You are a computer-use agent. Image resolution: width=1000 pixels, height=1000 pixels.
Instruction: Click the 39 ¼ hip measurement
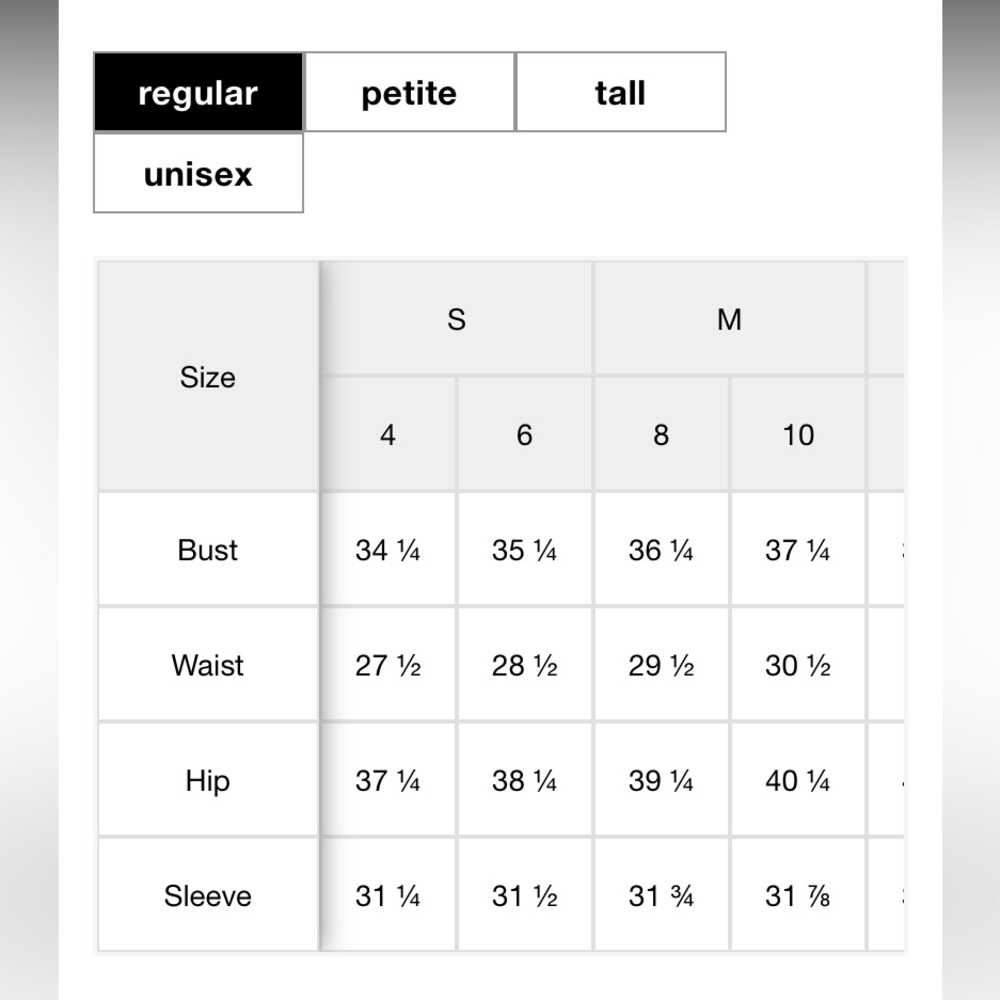click(661, 781)
